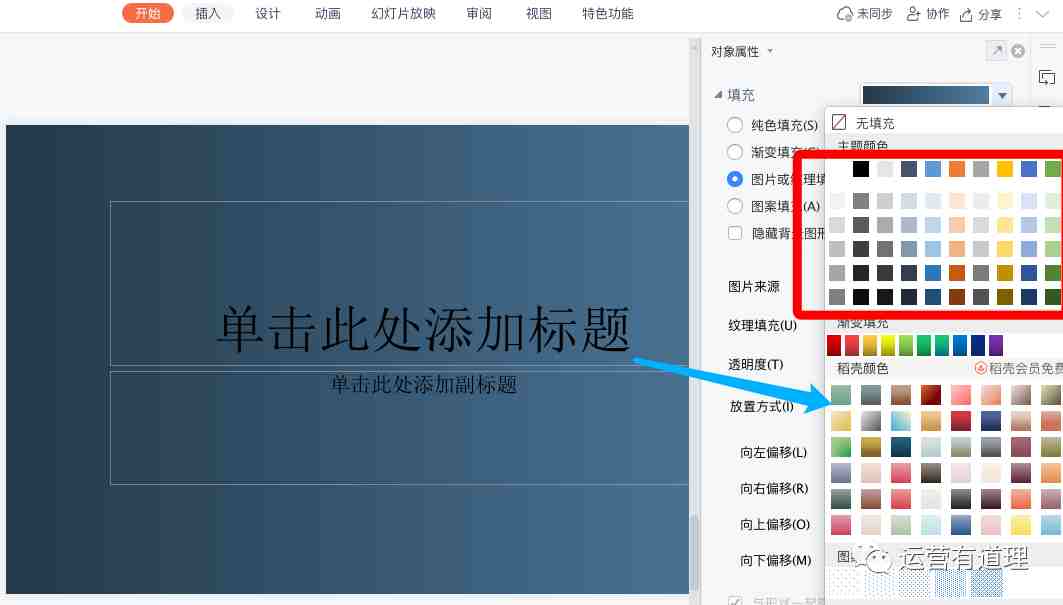Click the 无填充 crossed-box icon
Viewport: 1063px width, 605px height.
pos(839,122)
